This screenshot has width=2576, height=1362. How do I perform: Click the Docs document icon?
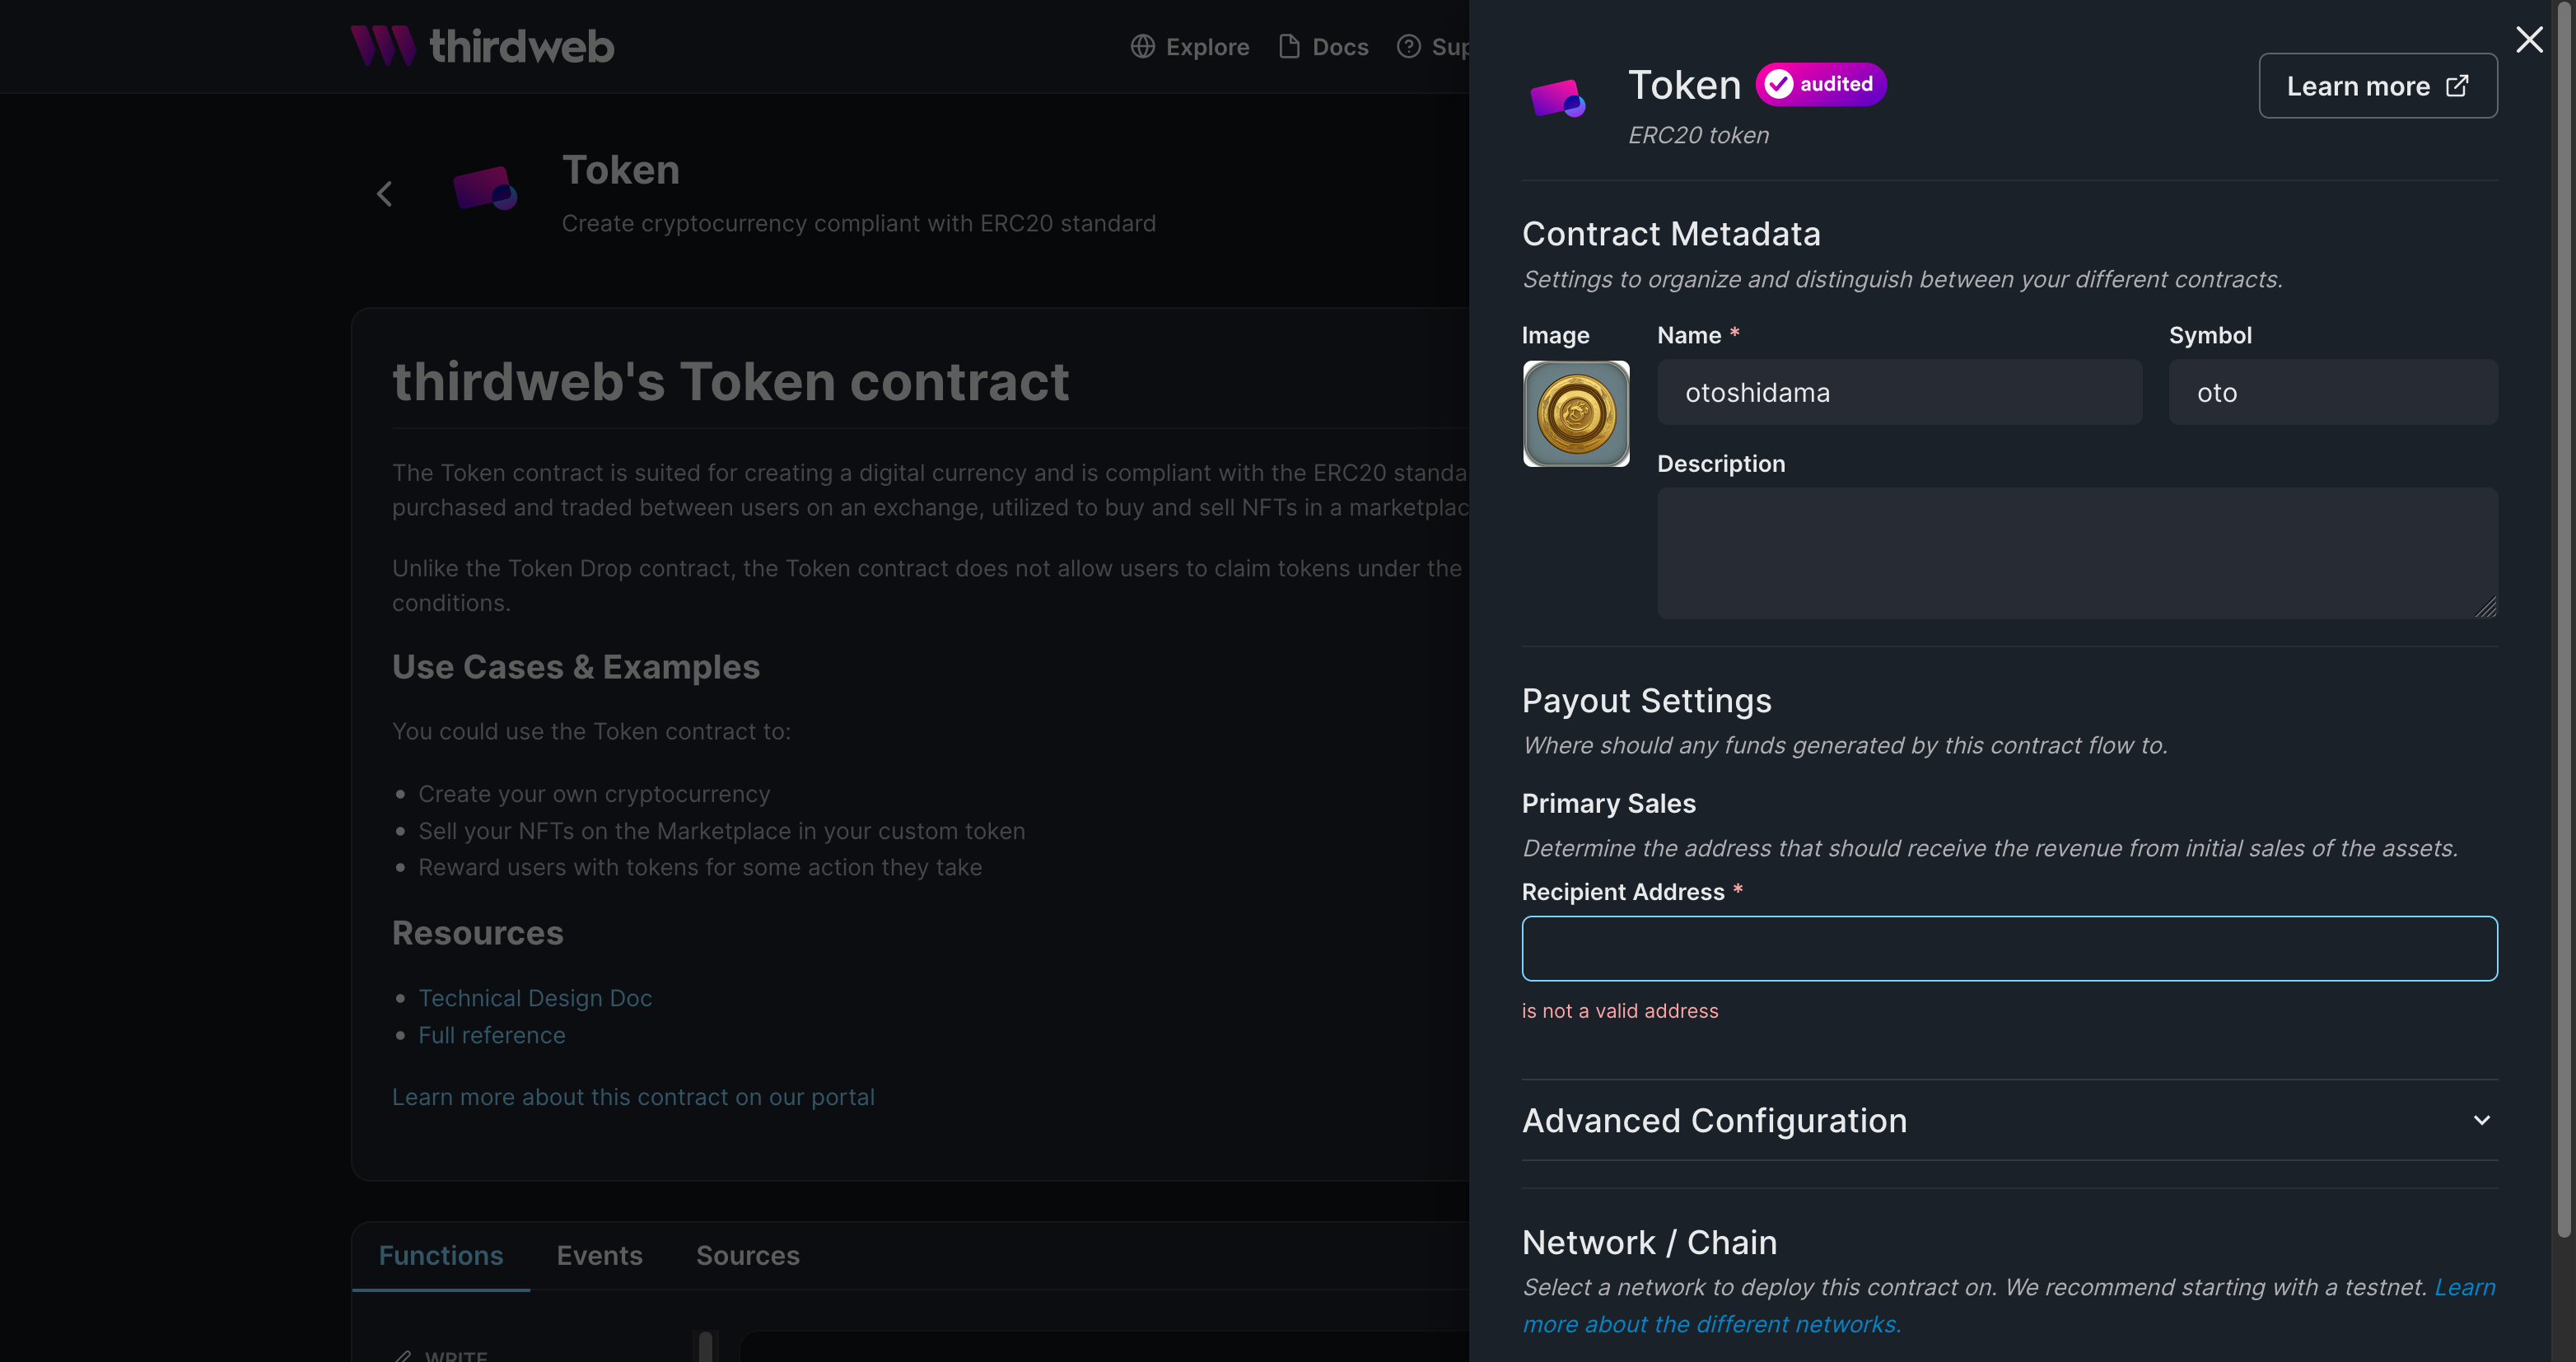tap(1289, 46)
